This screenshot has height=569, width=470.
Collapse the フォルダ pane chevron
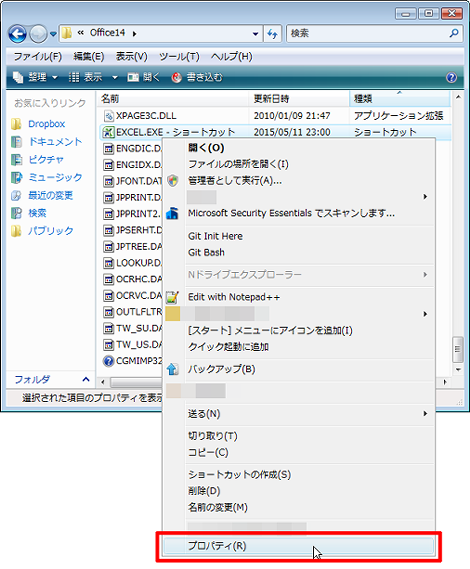[x=86, y=380]
